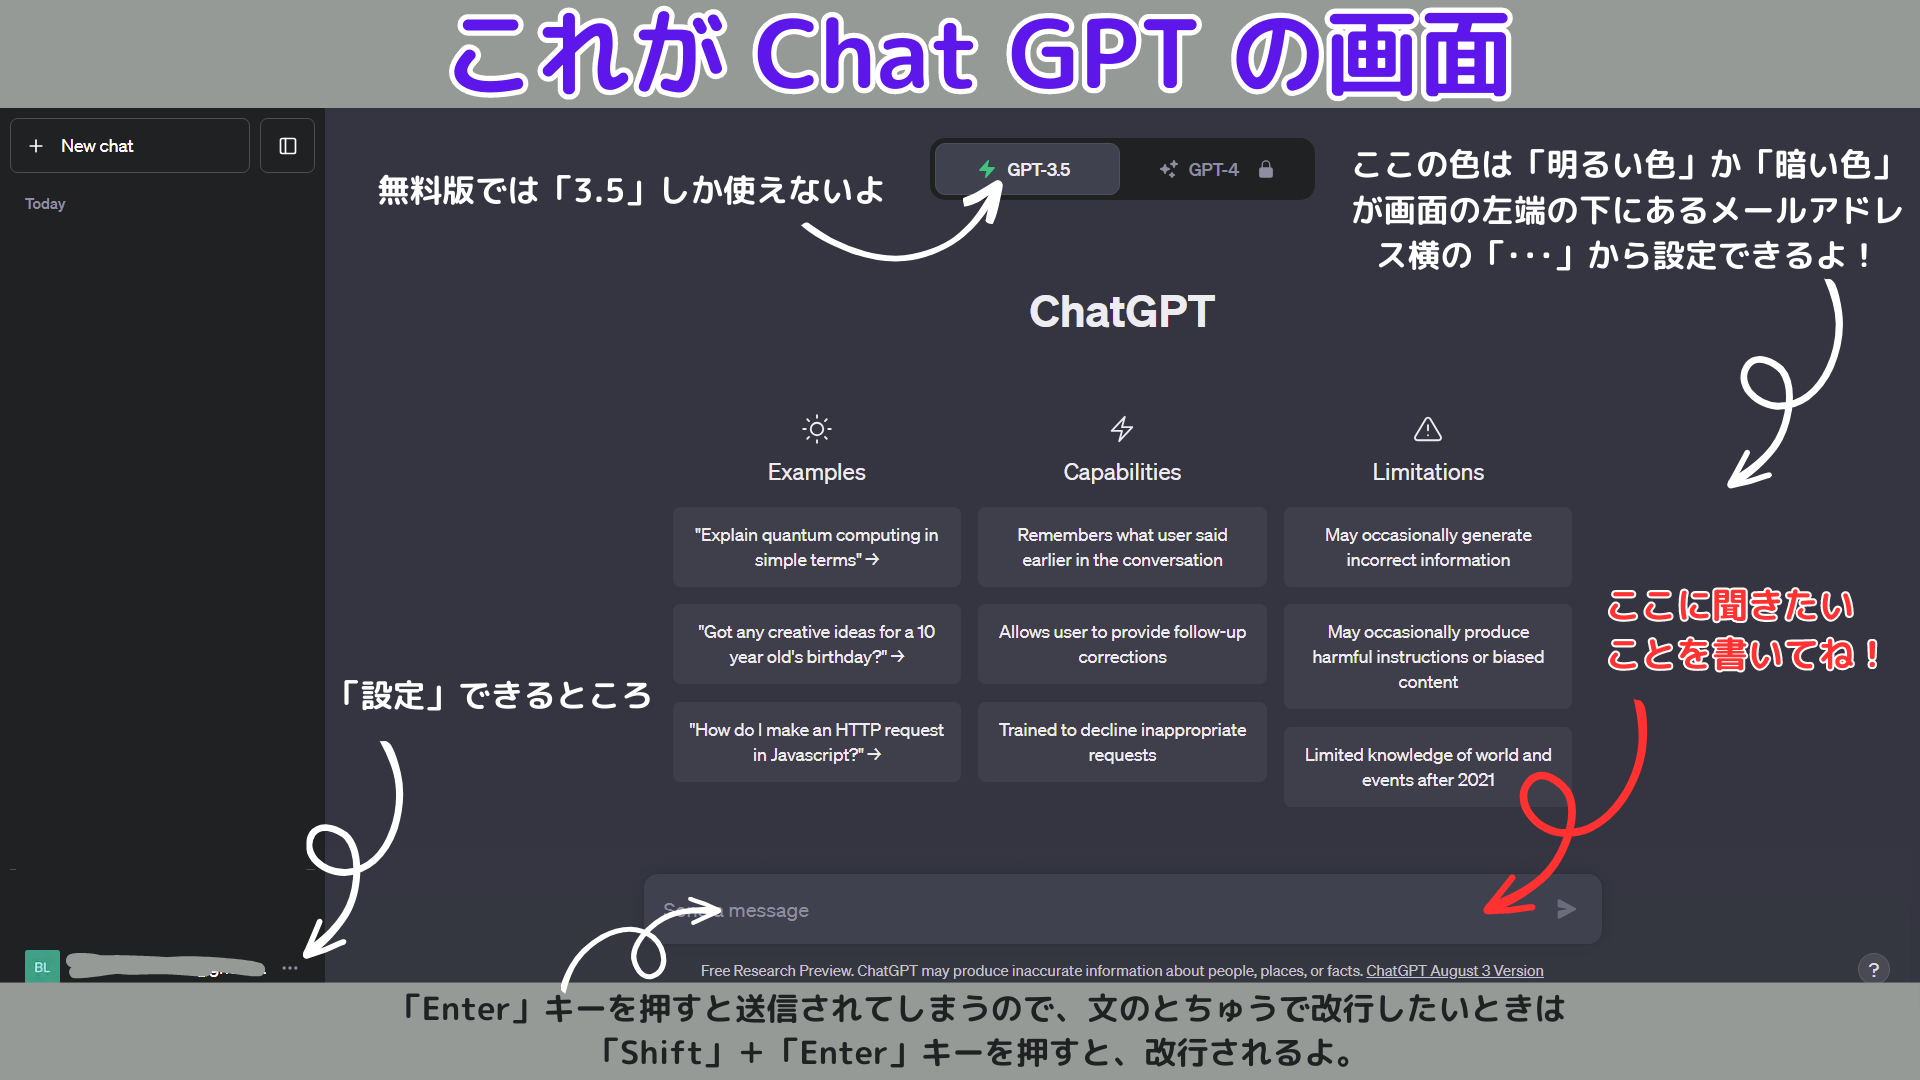Choose the 10 year old's birthday example

point(816,644)
